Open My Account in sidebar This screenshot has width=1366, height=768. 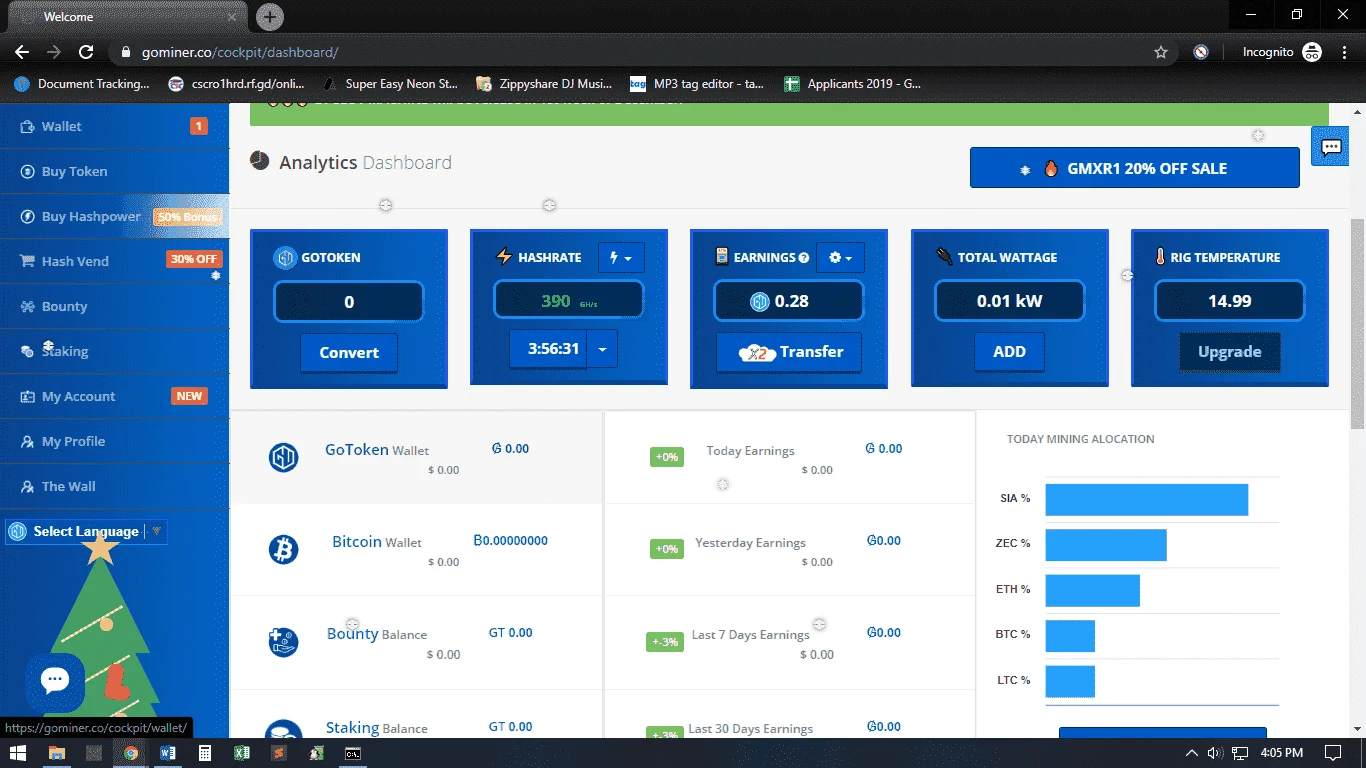[x=114, y=397]
